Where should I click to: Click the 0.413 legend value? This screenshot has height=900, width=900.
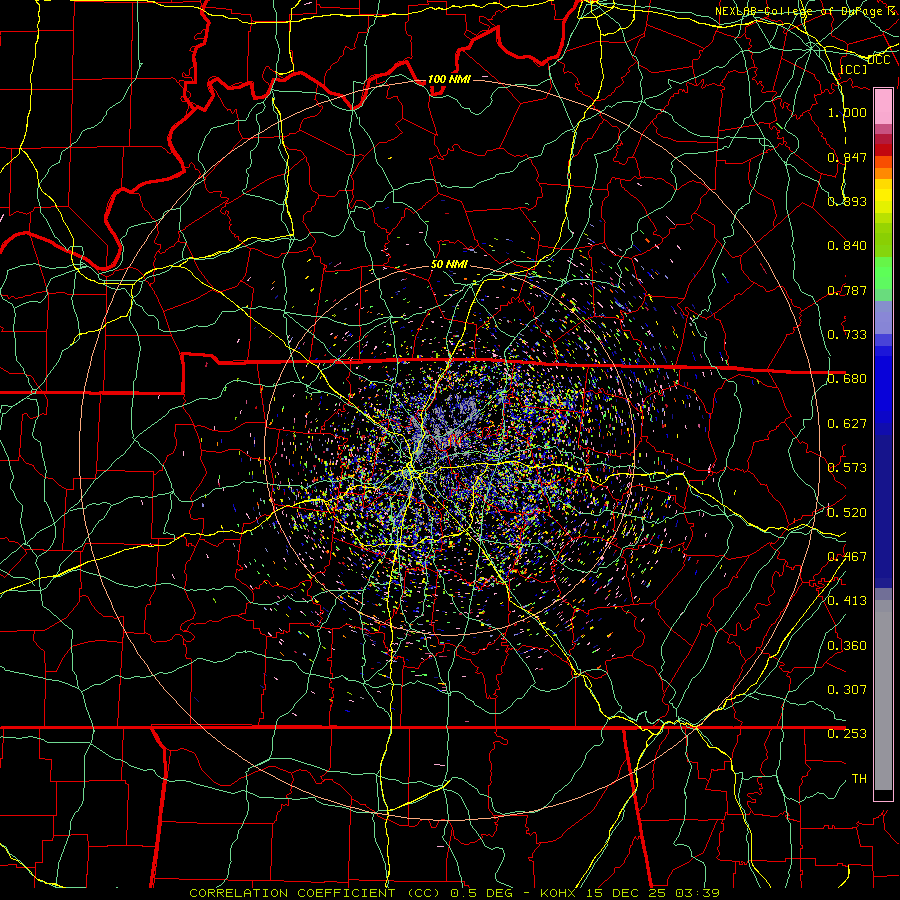click(847, 601)
